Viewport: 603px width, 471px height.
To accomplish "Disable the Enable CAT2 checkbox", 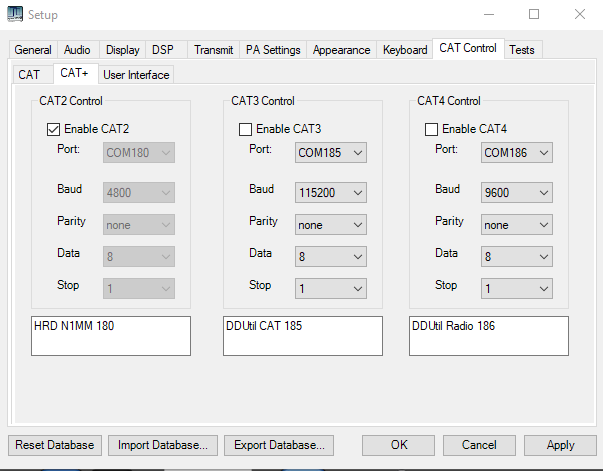I will click(x=54, y=129).
